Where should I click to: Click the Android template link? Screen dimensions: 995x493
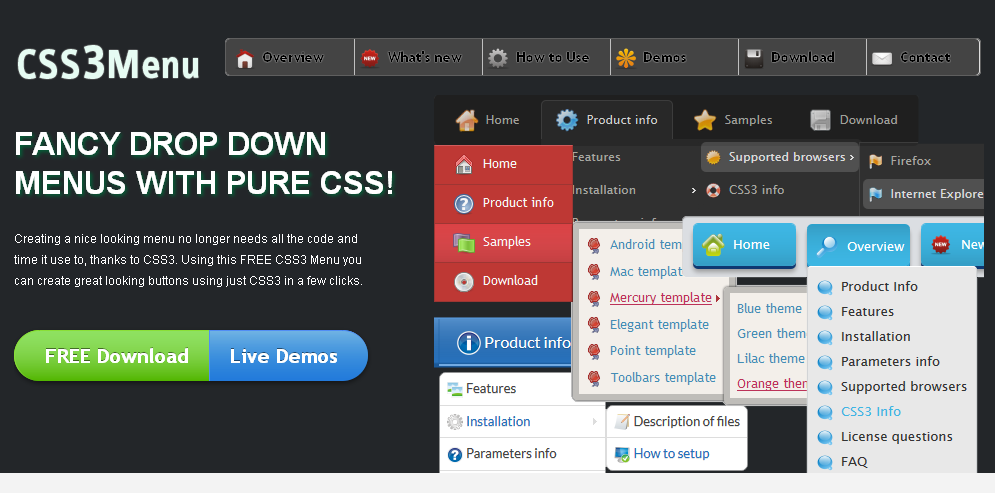tap(646, 245)
